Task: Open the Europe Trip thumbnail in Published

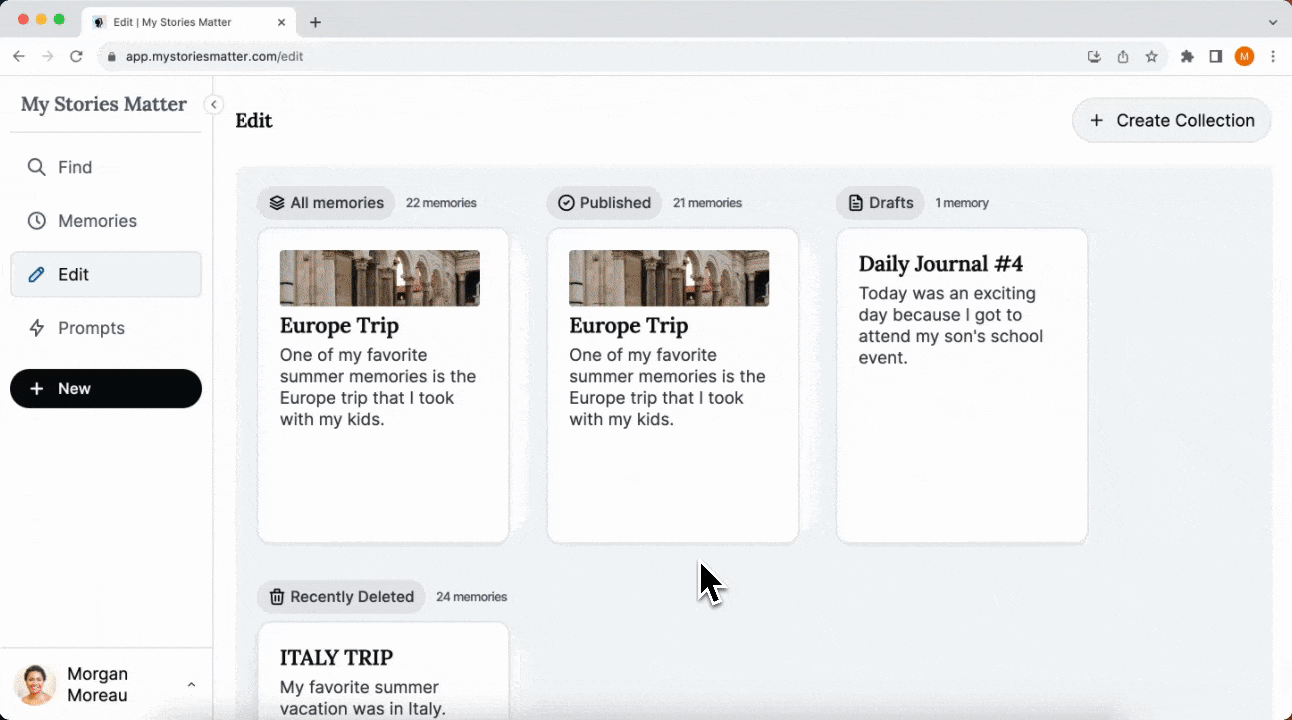Action: (669, 278)
